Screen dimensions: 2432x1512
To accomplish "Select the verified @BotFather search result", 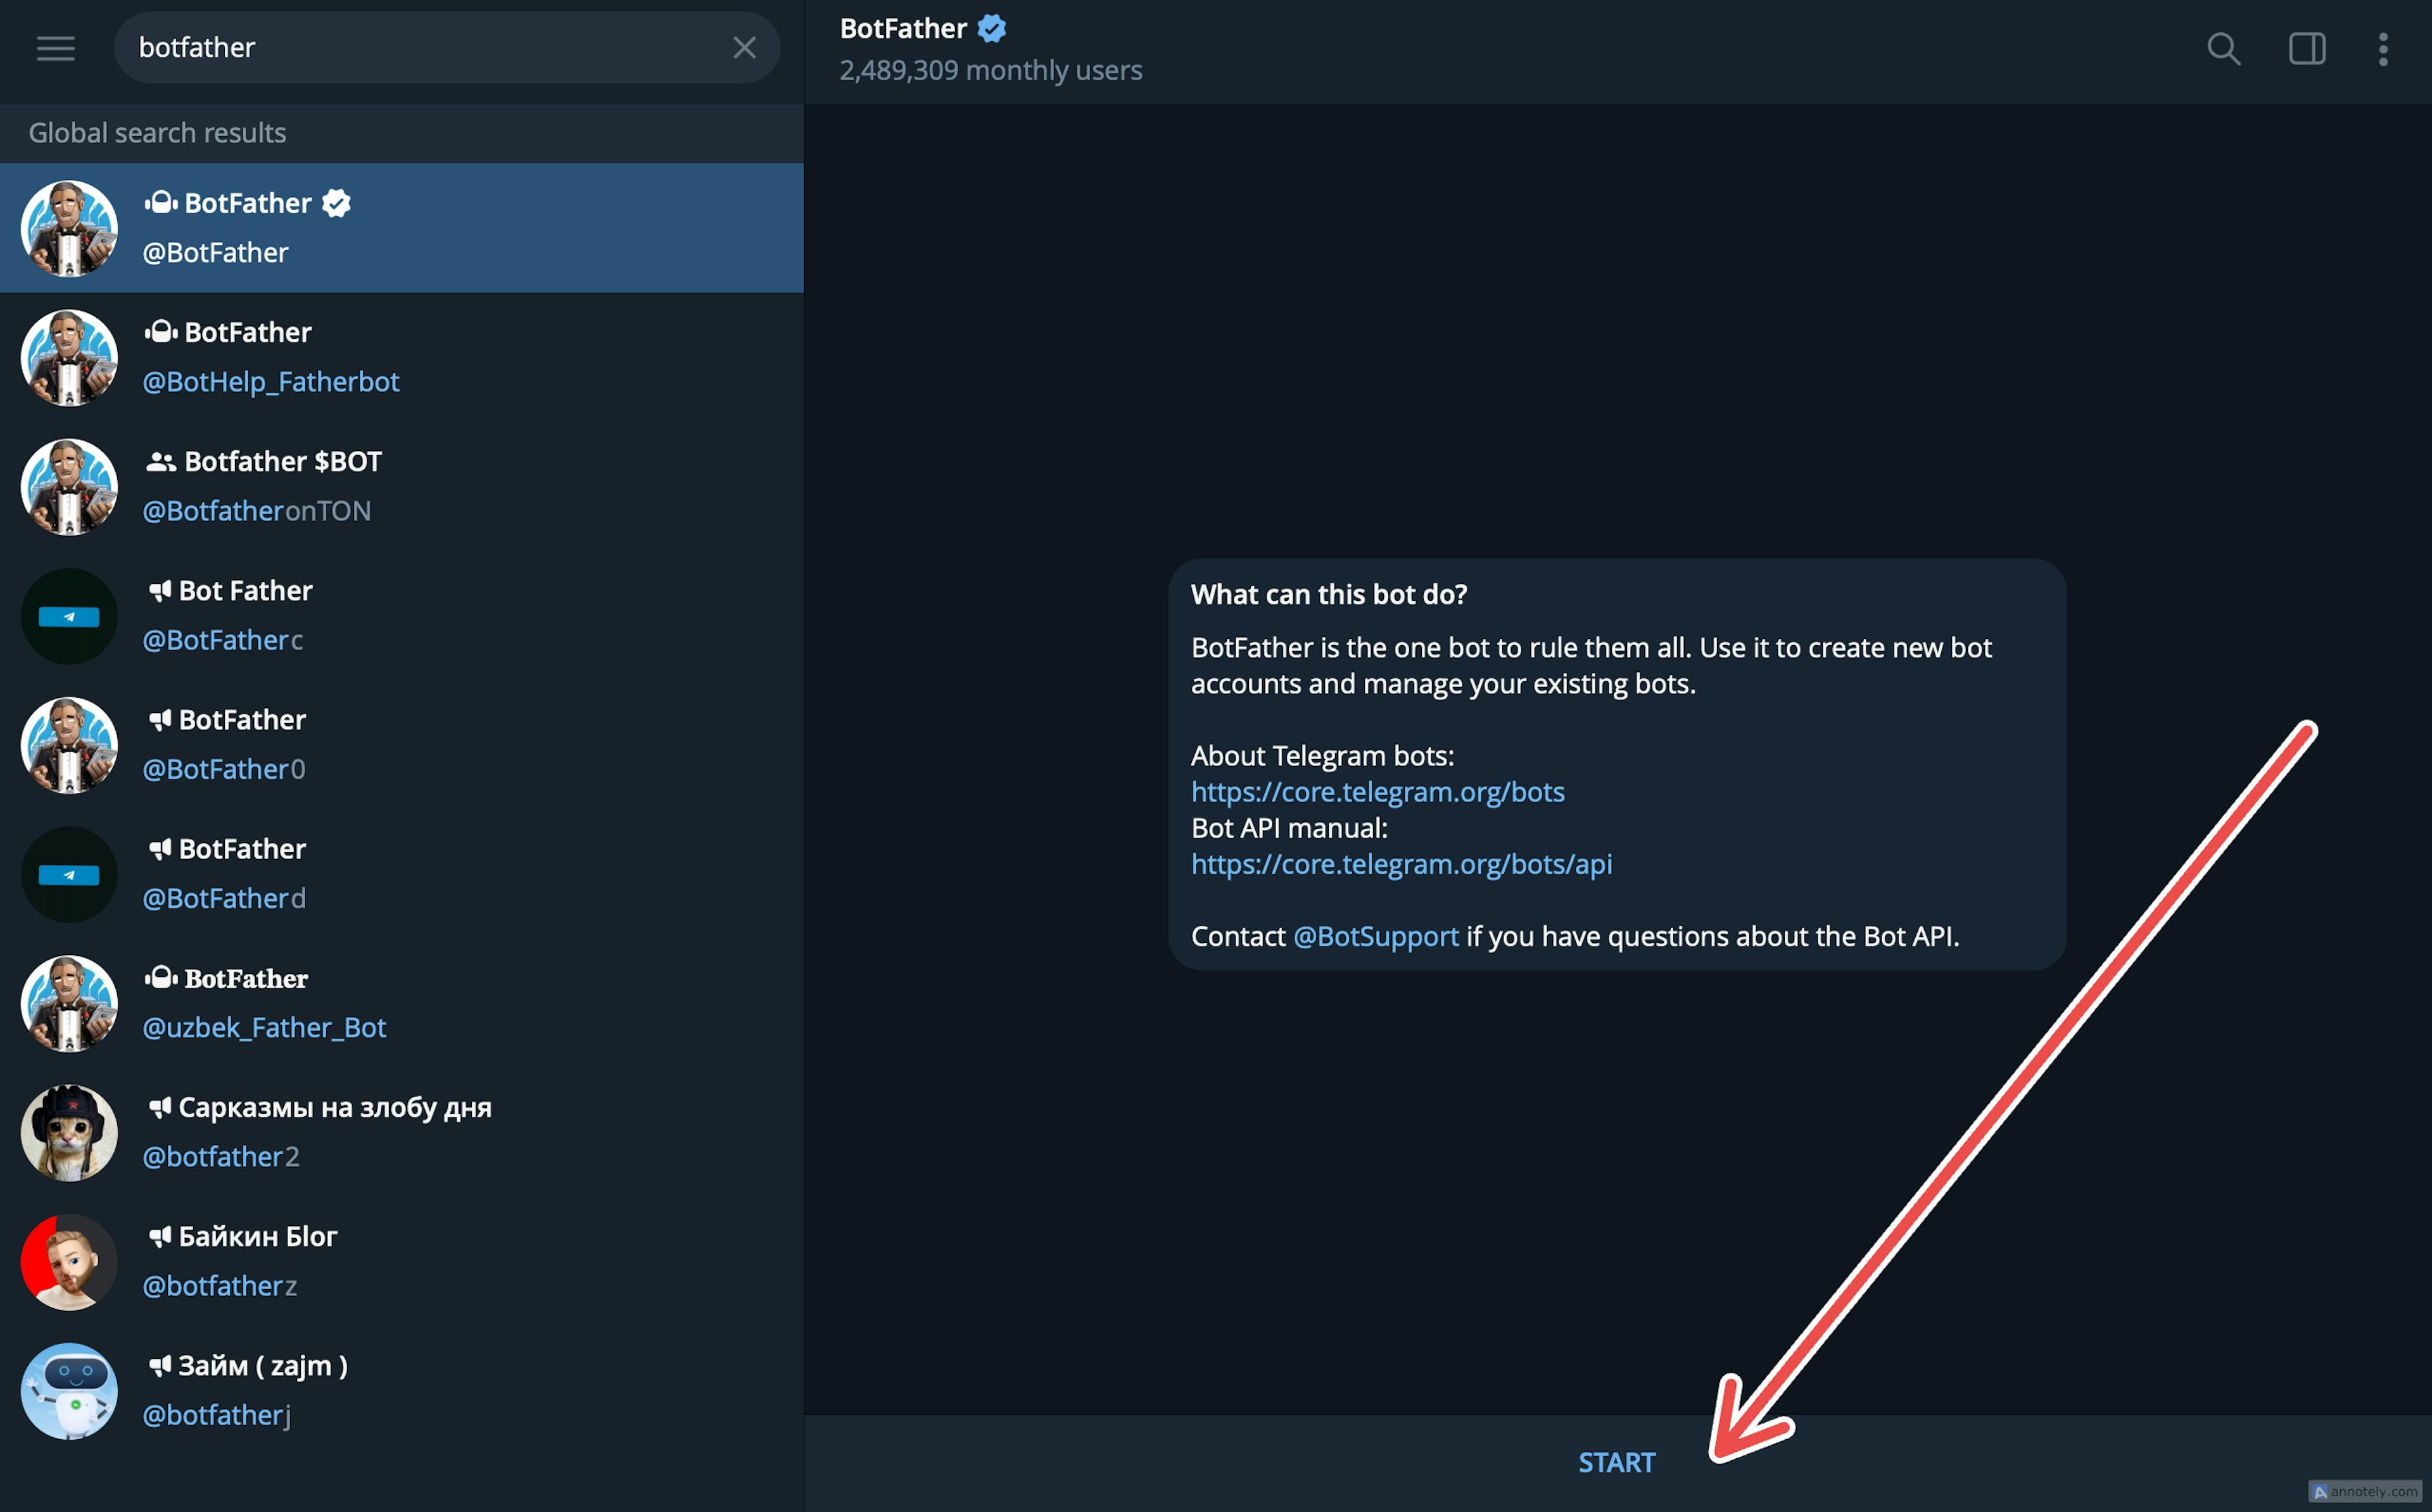I will click(402, 228).
